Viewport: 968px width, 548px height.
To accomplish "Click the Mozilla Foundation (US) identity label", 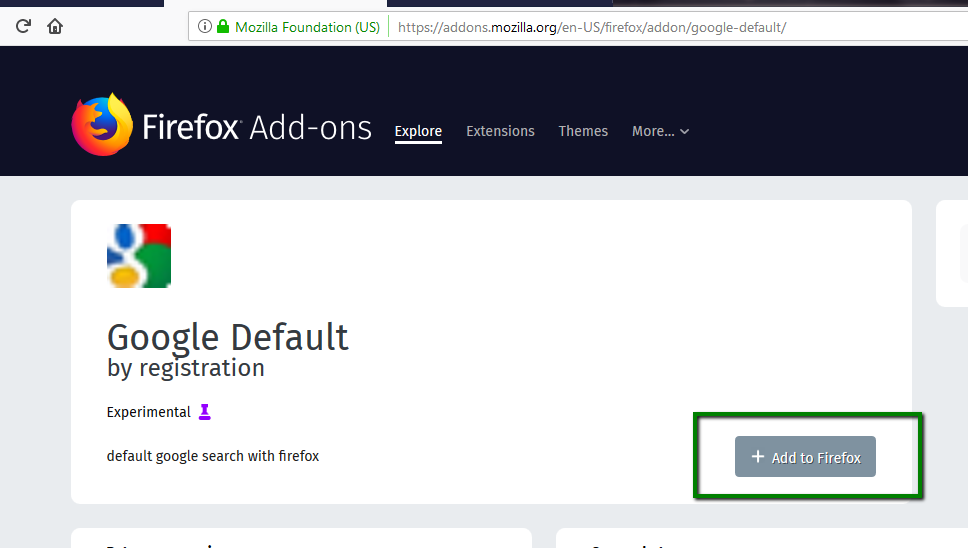I will [307, 27].
